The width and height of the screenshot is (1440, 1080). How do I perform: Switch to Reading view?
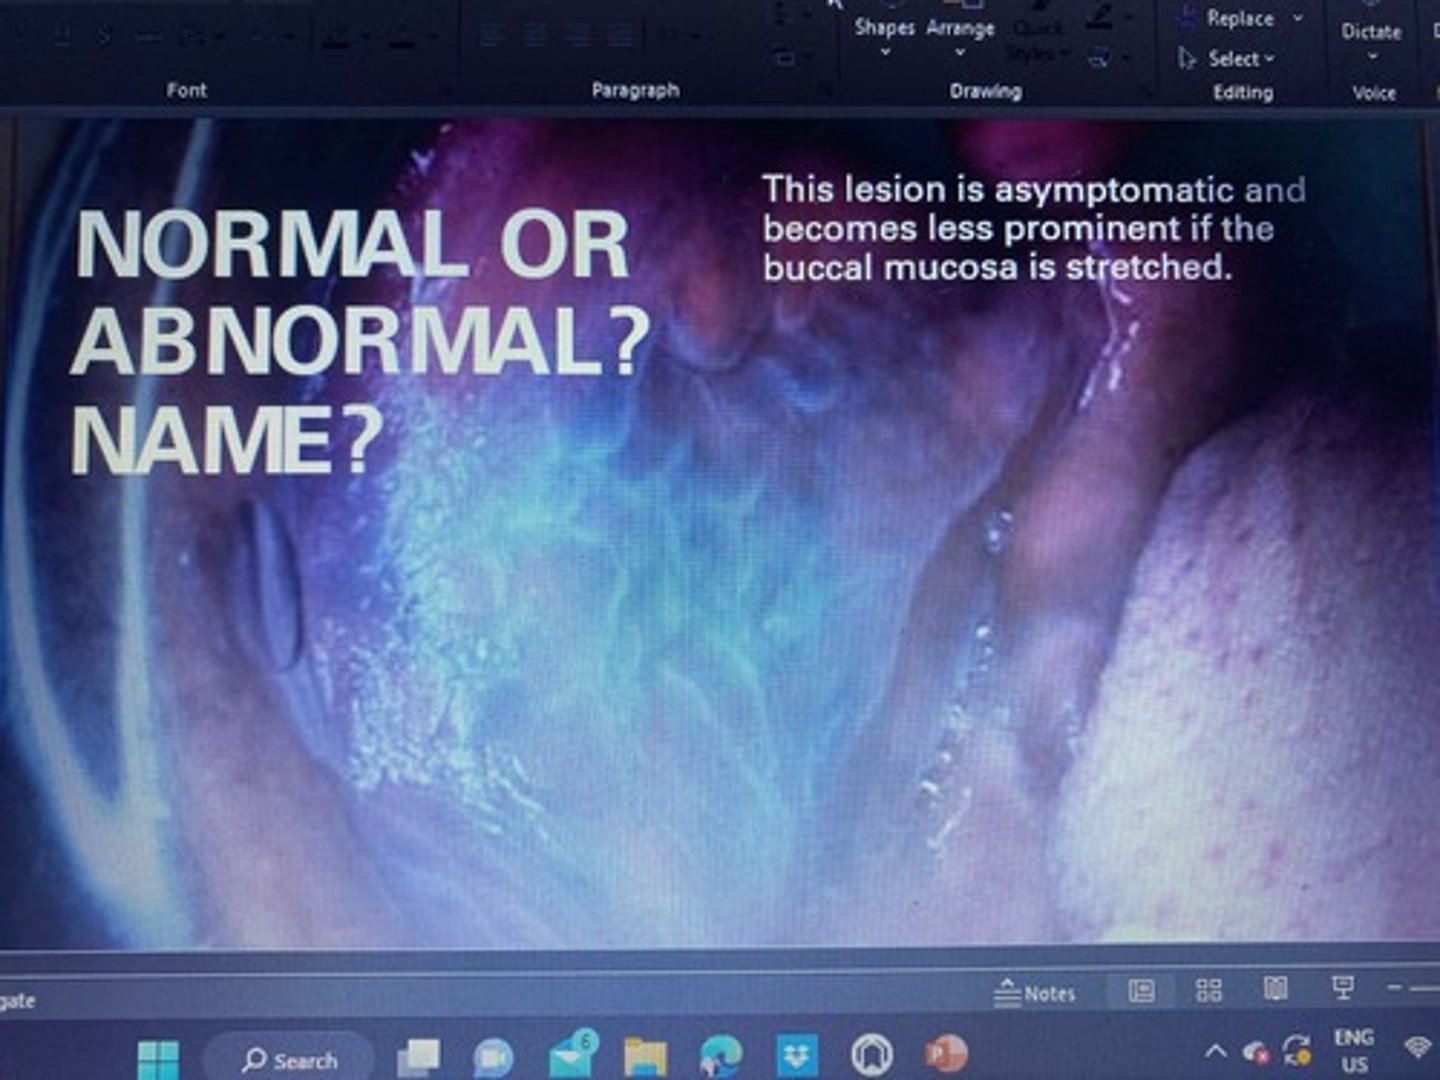[x=1275, y=989]
